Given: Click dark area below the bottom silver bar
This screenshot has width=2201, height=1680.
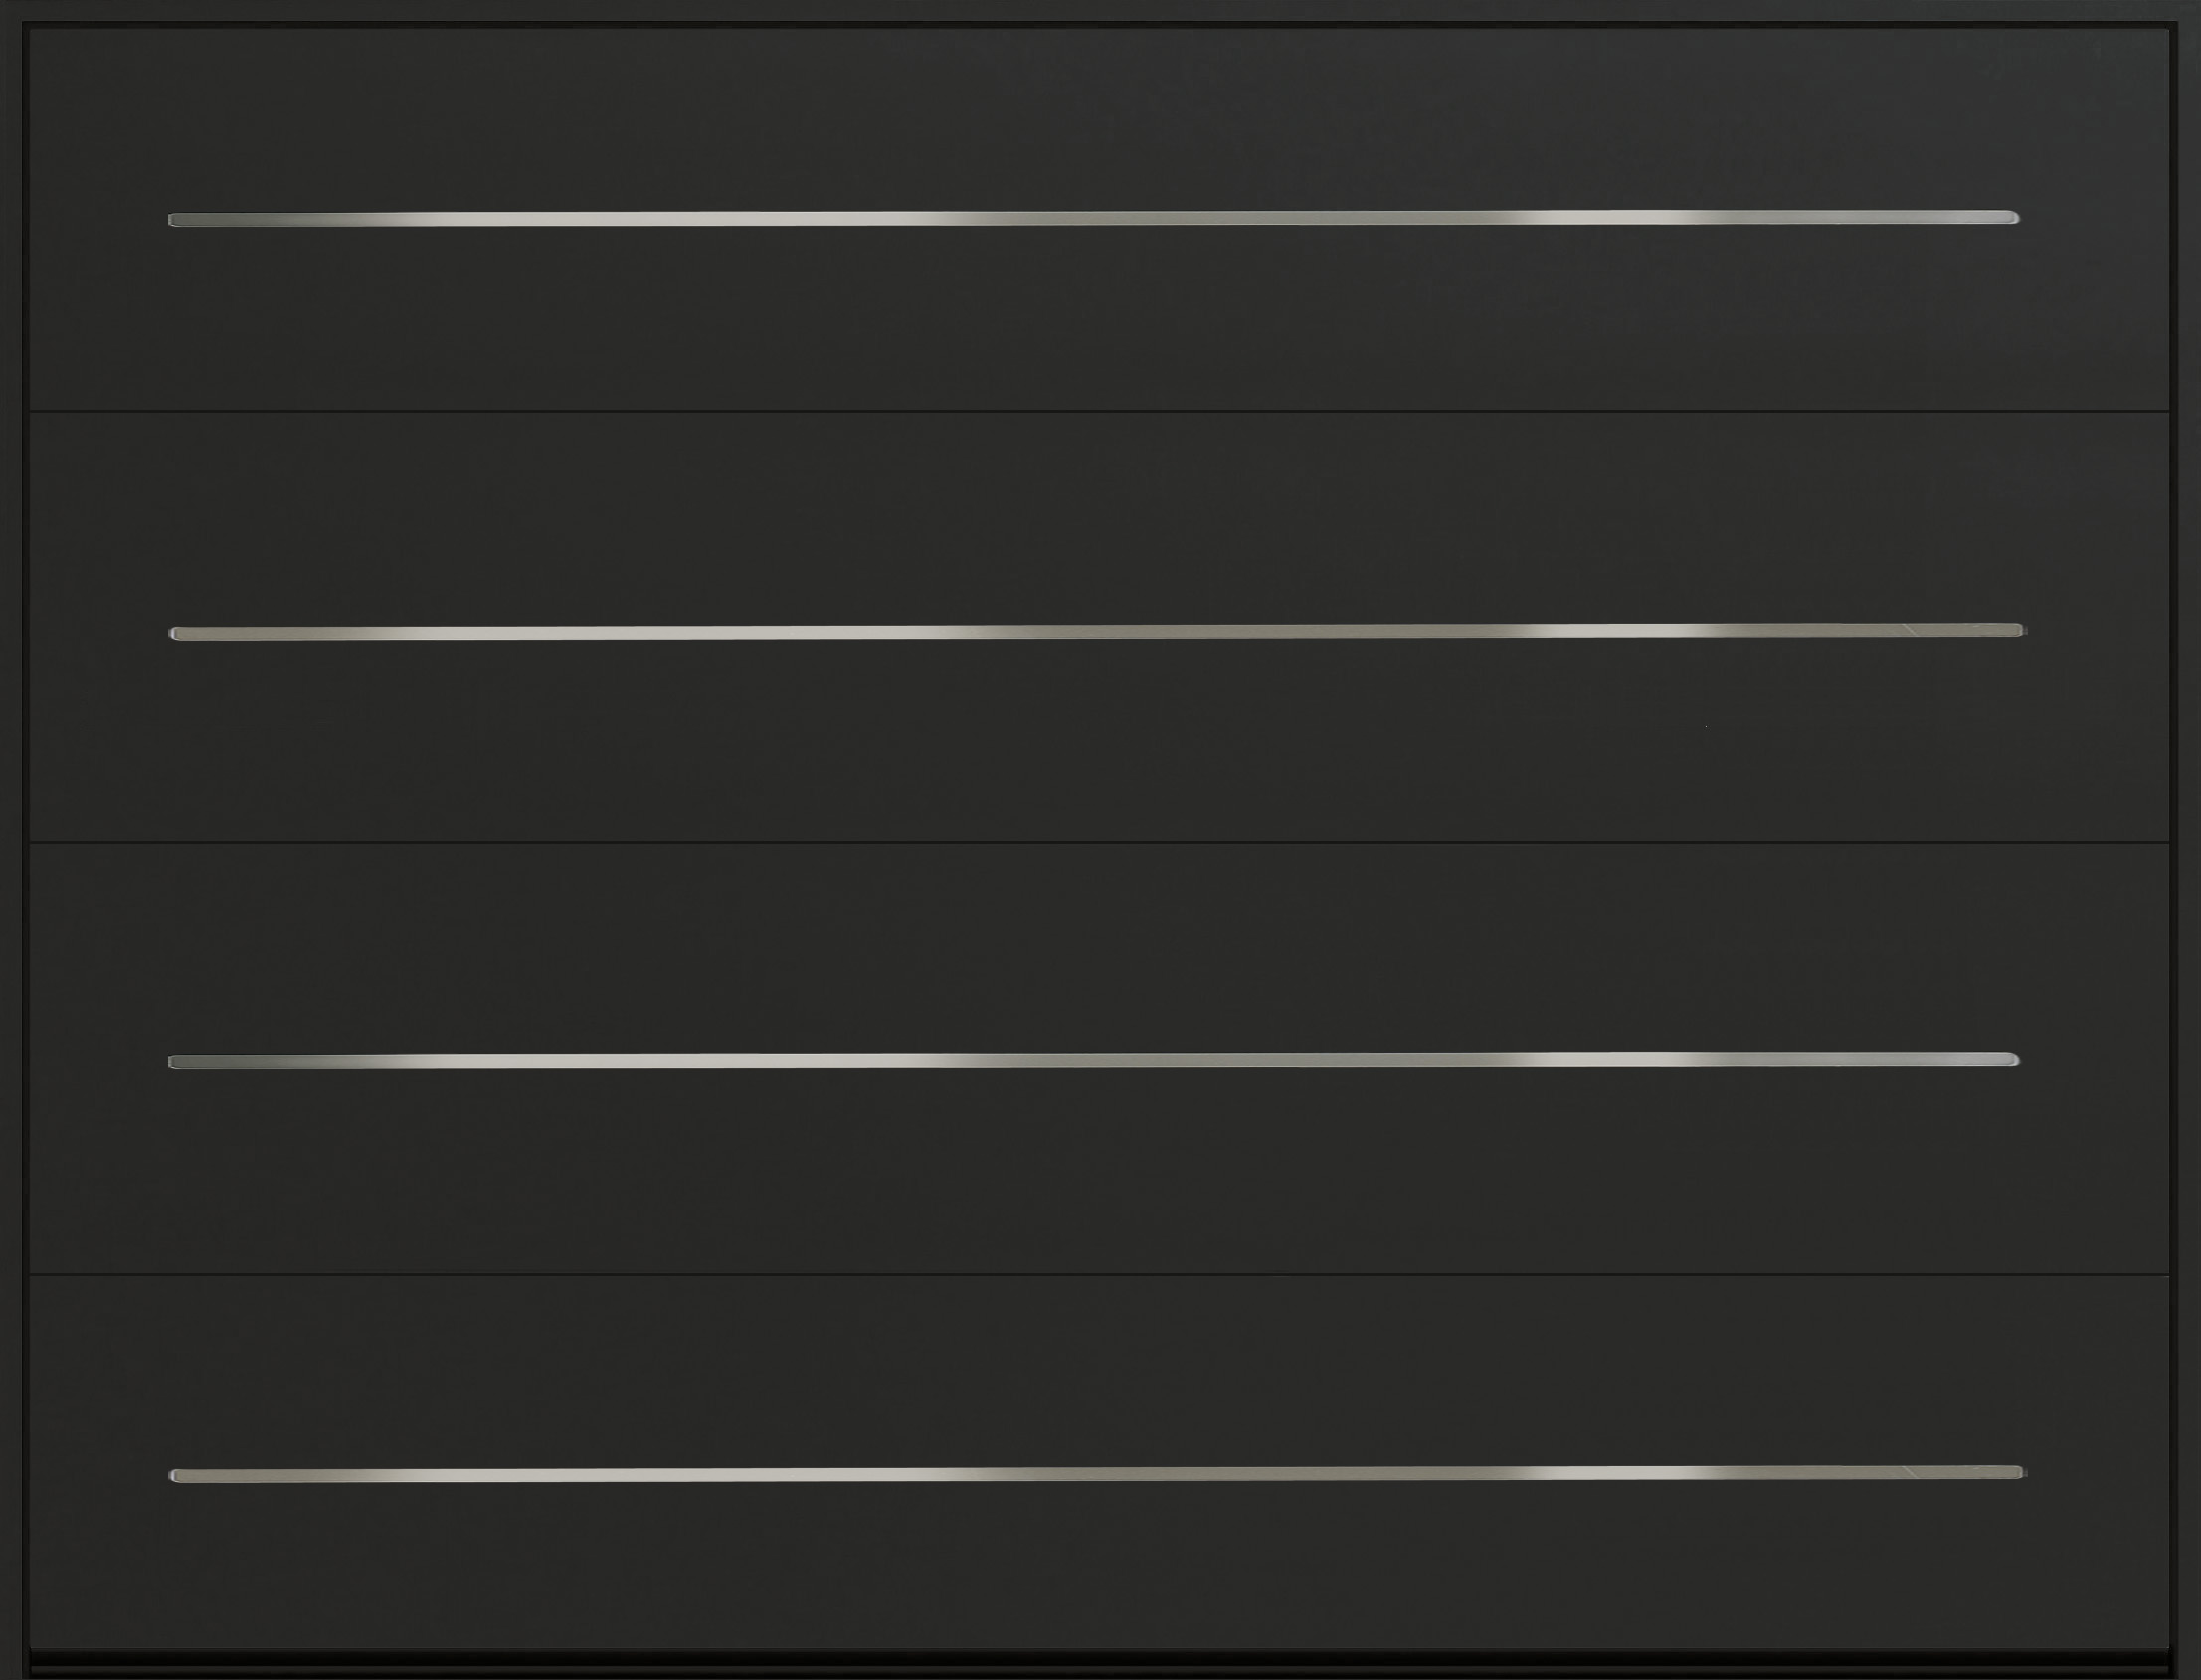Looking at the screenshot, I should pos(1100,1570).
